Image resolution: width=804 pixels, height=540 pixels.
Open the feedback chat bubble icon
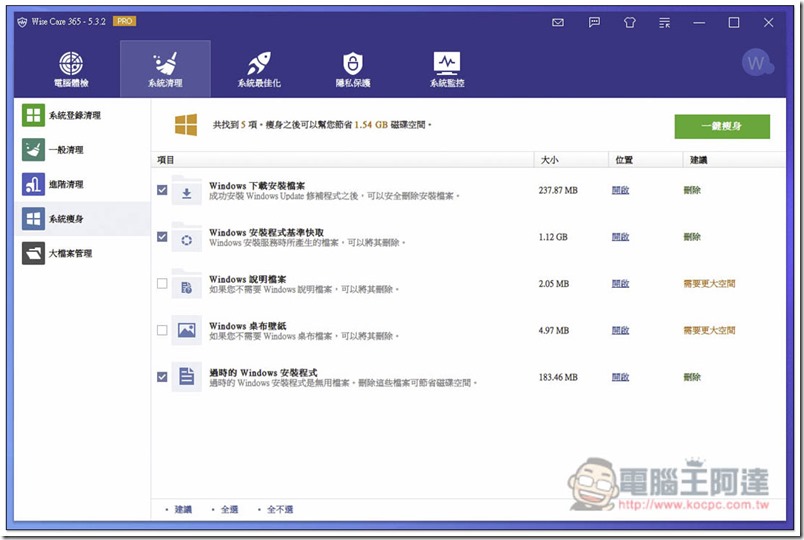click(594, 23)
